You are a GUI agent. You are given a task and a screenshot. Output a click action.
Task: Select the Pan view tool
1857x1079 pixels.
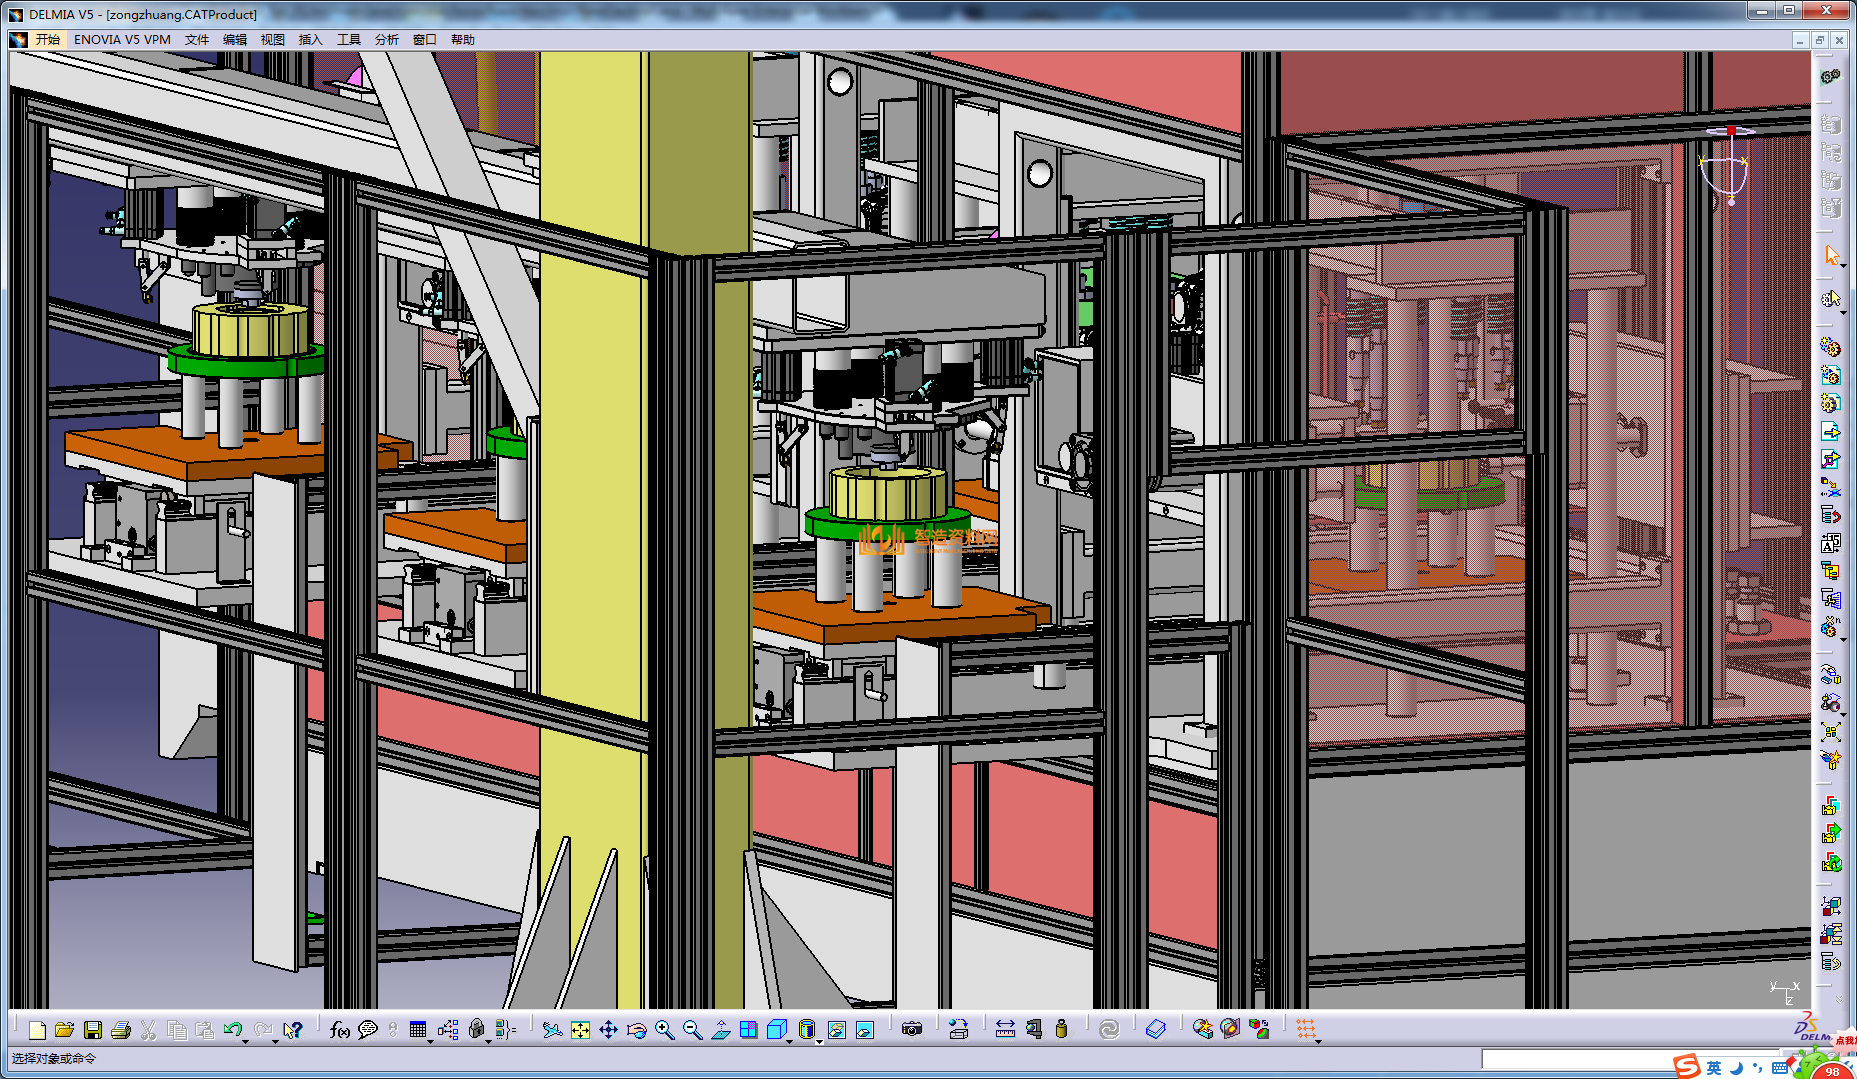coord(608,1030)
